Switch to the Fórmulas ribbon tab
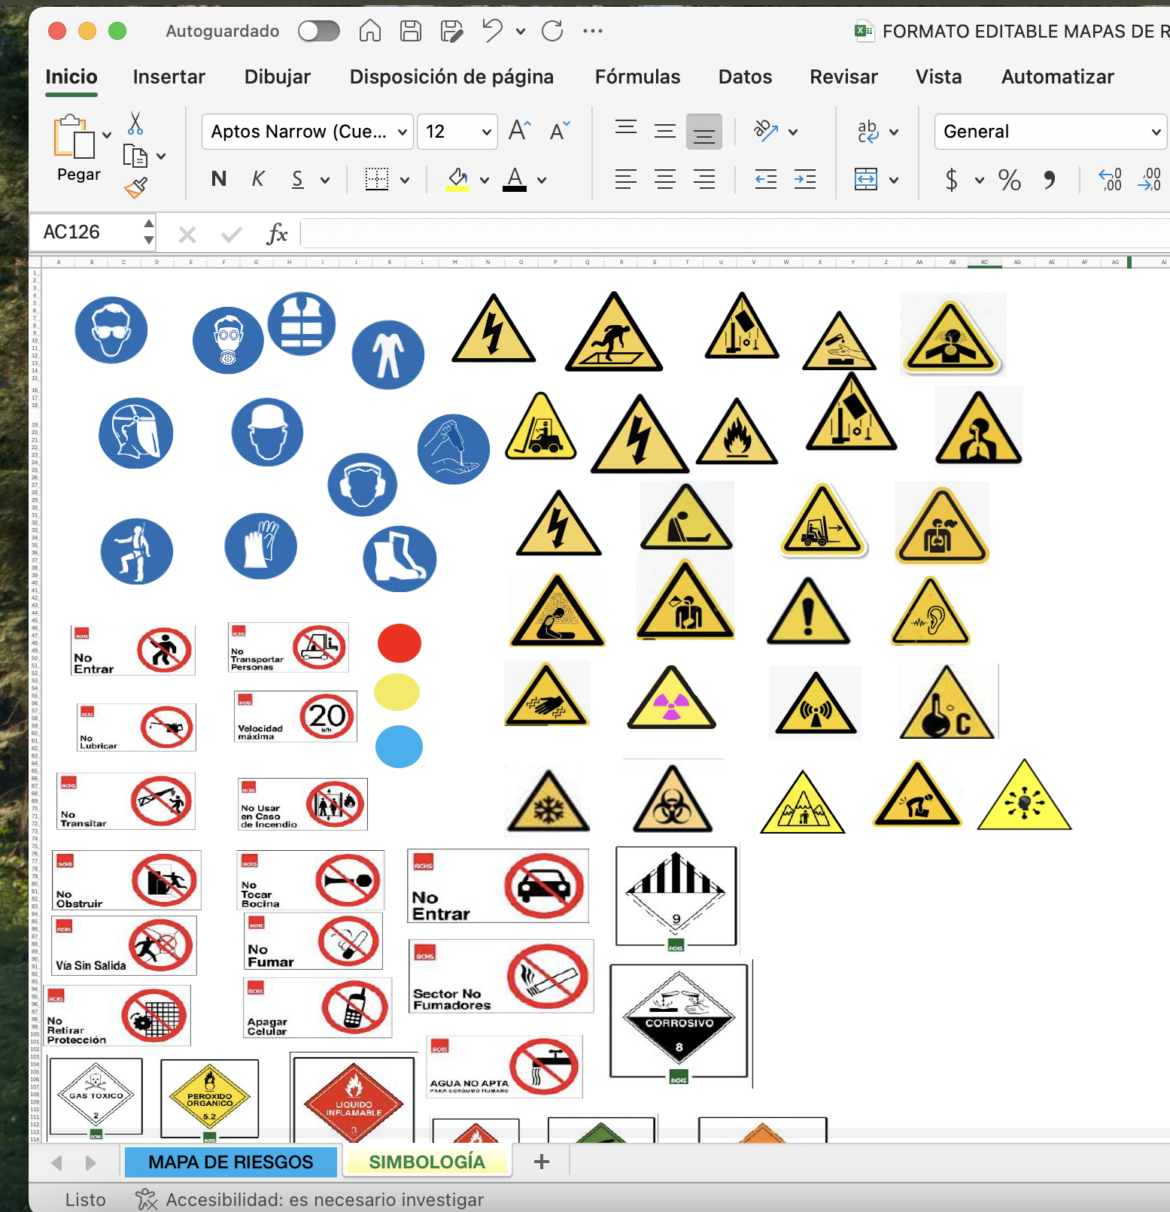 (637, 76)
